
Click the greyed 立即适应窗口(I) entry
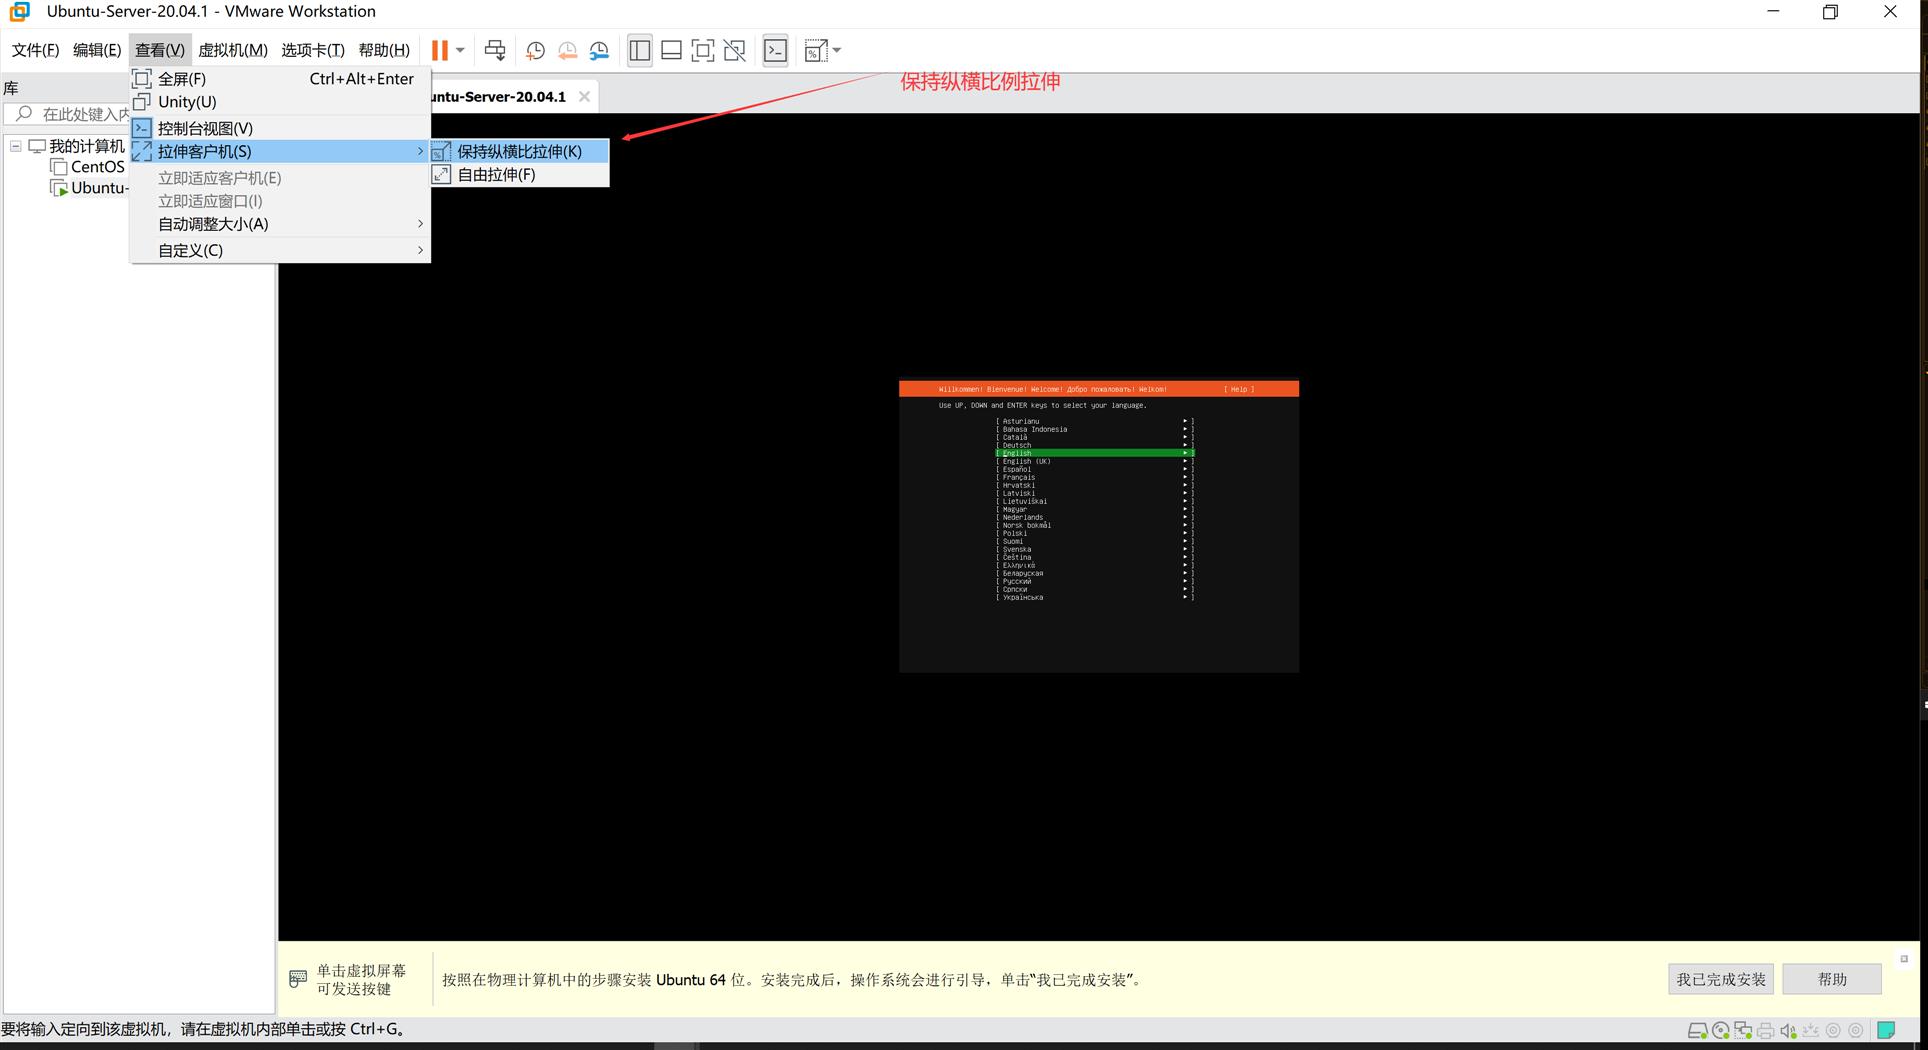click(x=280, y=201)
